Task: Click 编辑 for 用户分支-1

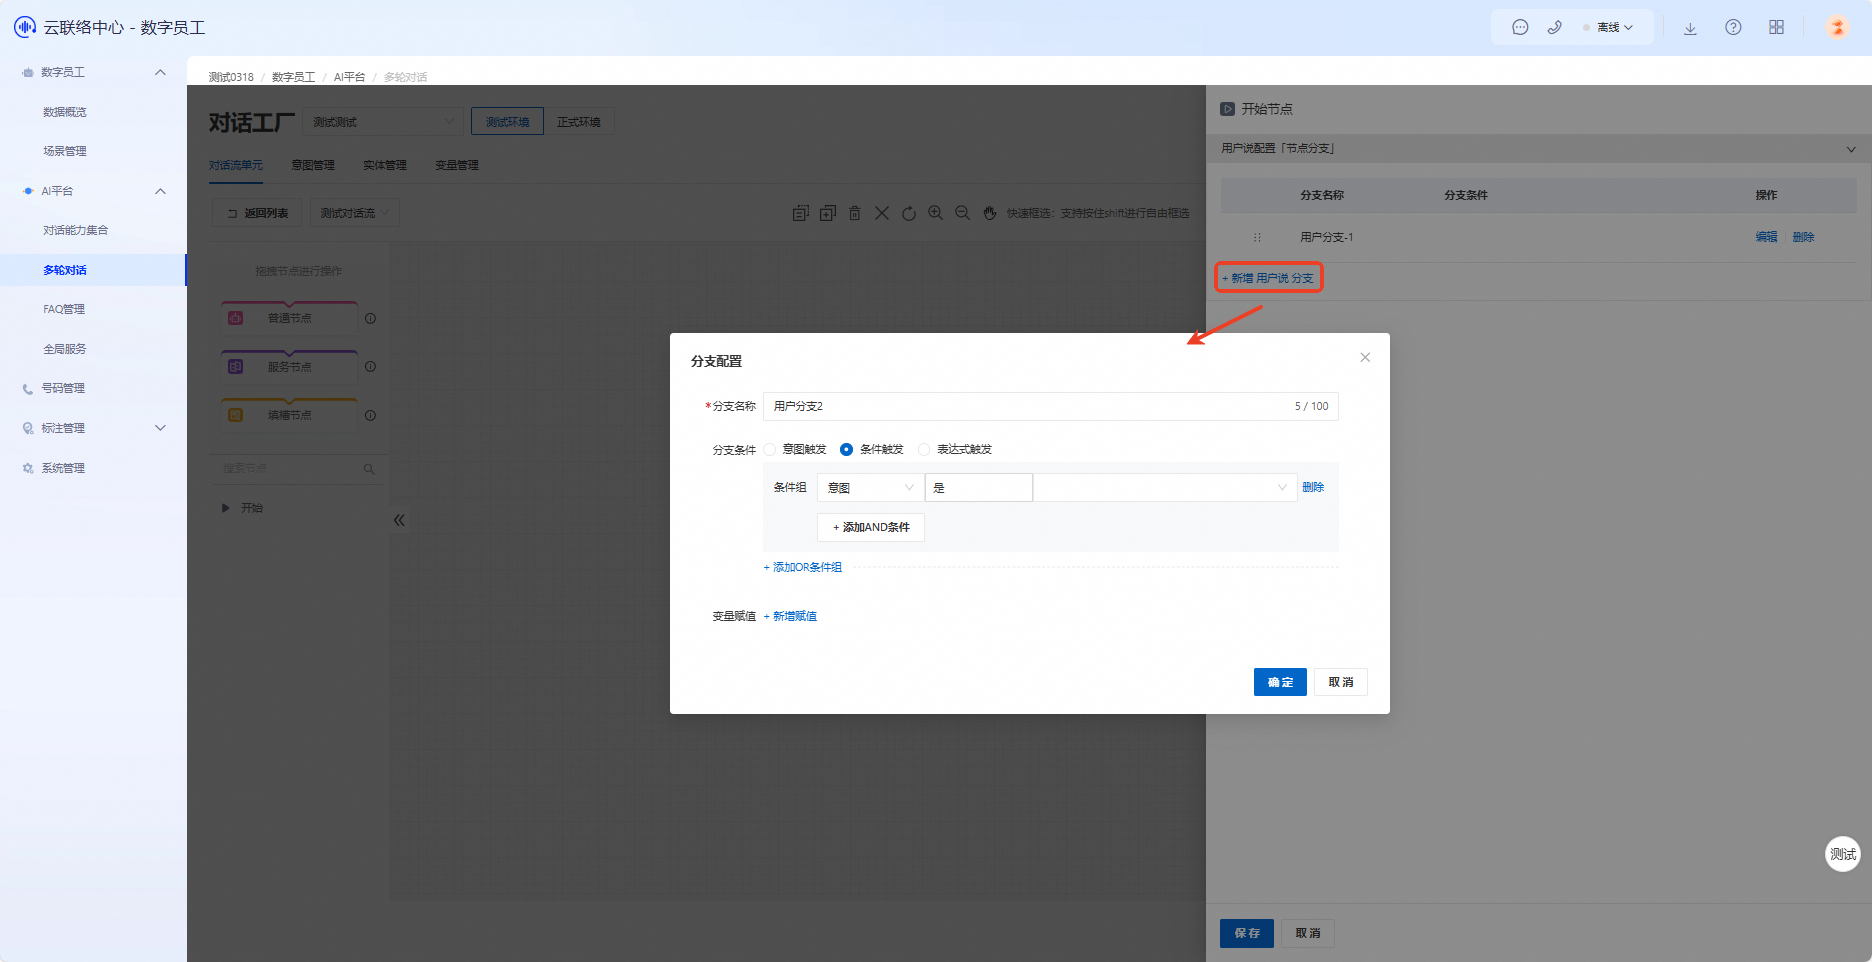Action: coord(1767,237)
